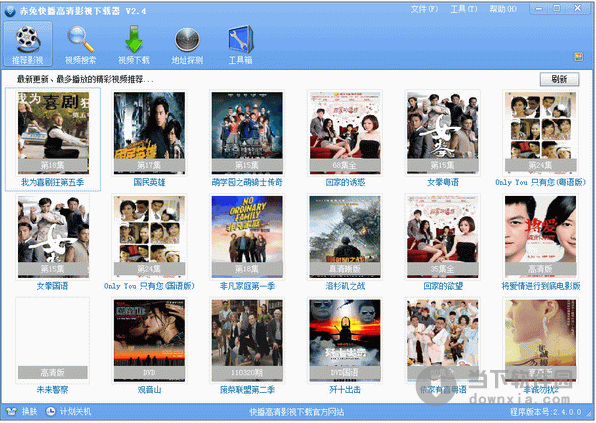Click the 换肤 skin change shirt icon
This screenshot has height=423, width=596.
12,411
